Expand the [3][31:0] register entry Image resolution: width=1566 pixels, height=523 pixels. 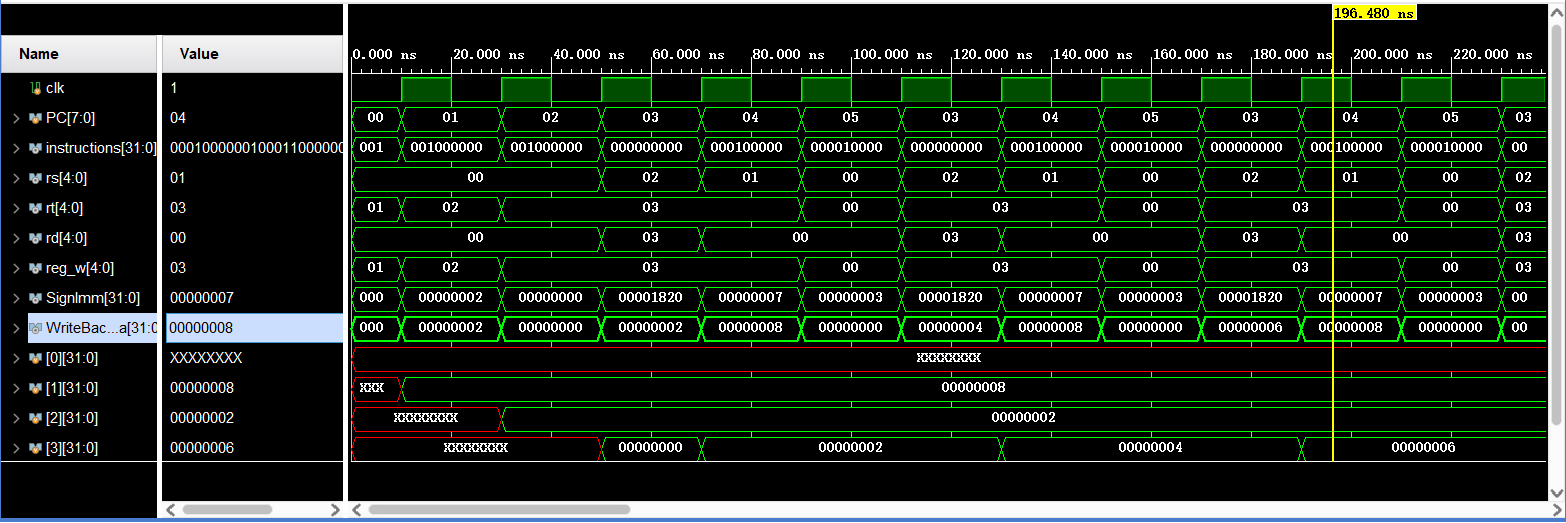pos(15,448)
